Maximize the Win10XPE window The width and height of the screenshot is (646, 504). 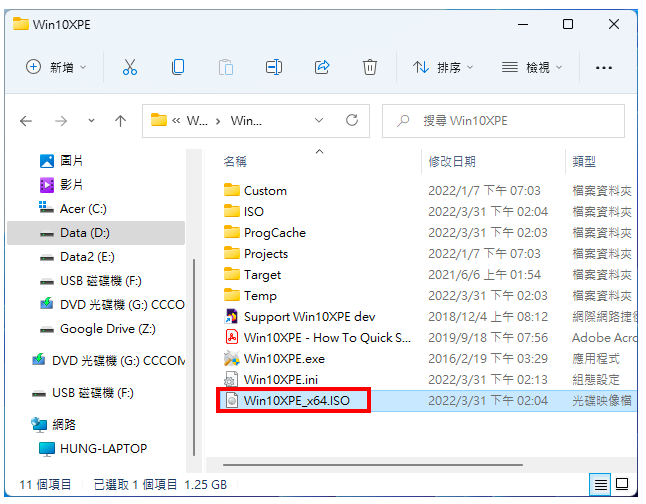point(568,24)
